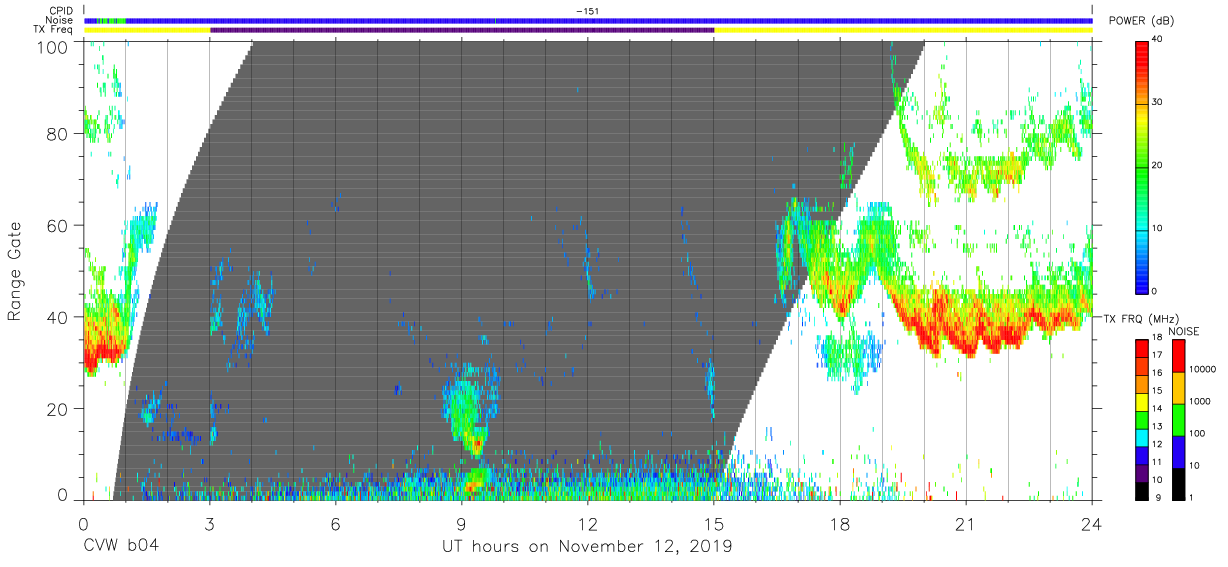The height and width of the screenshot is (567, 1228).
Task: Click the black 9-10 MHz TX FRQ segment
Action: tap(1141, 489)
